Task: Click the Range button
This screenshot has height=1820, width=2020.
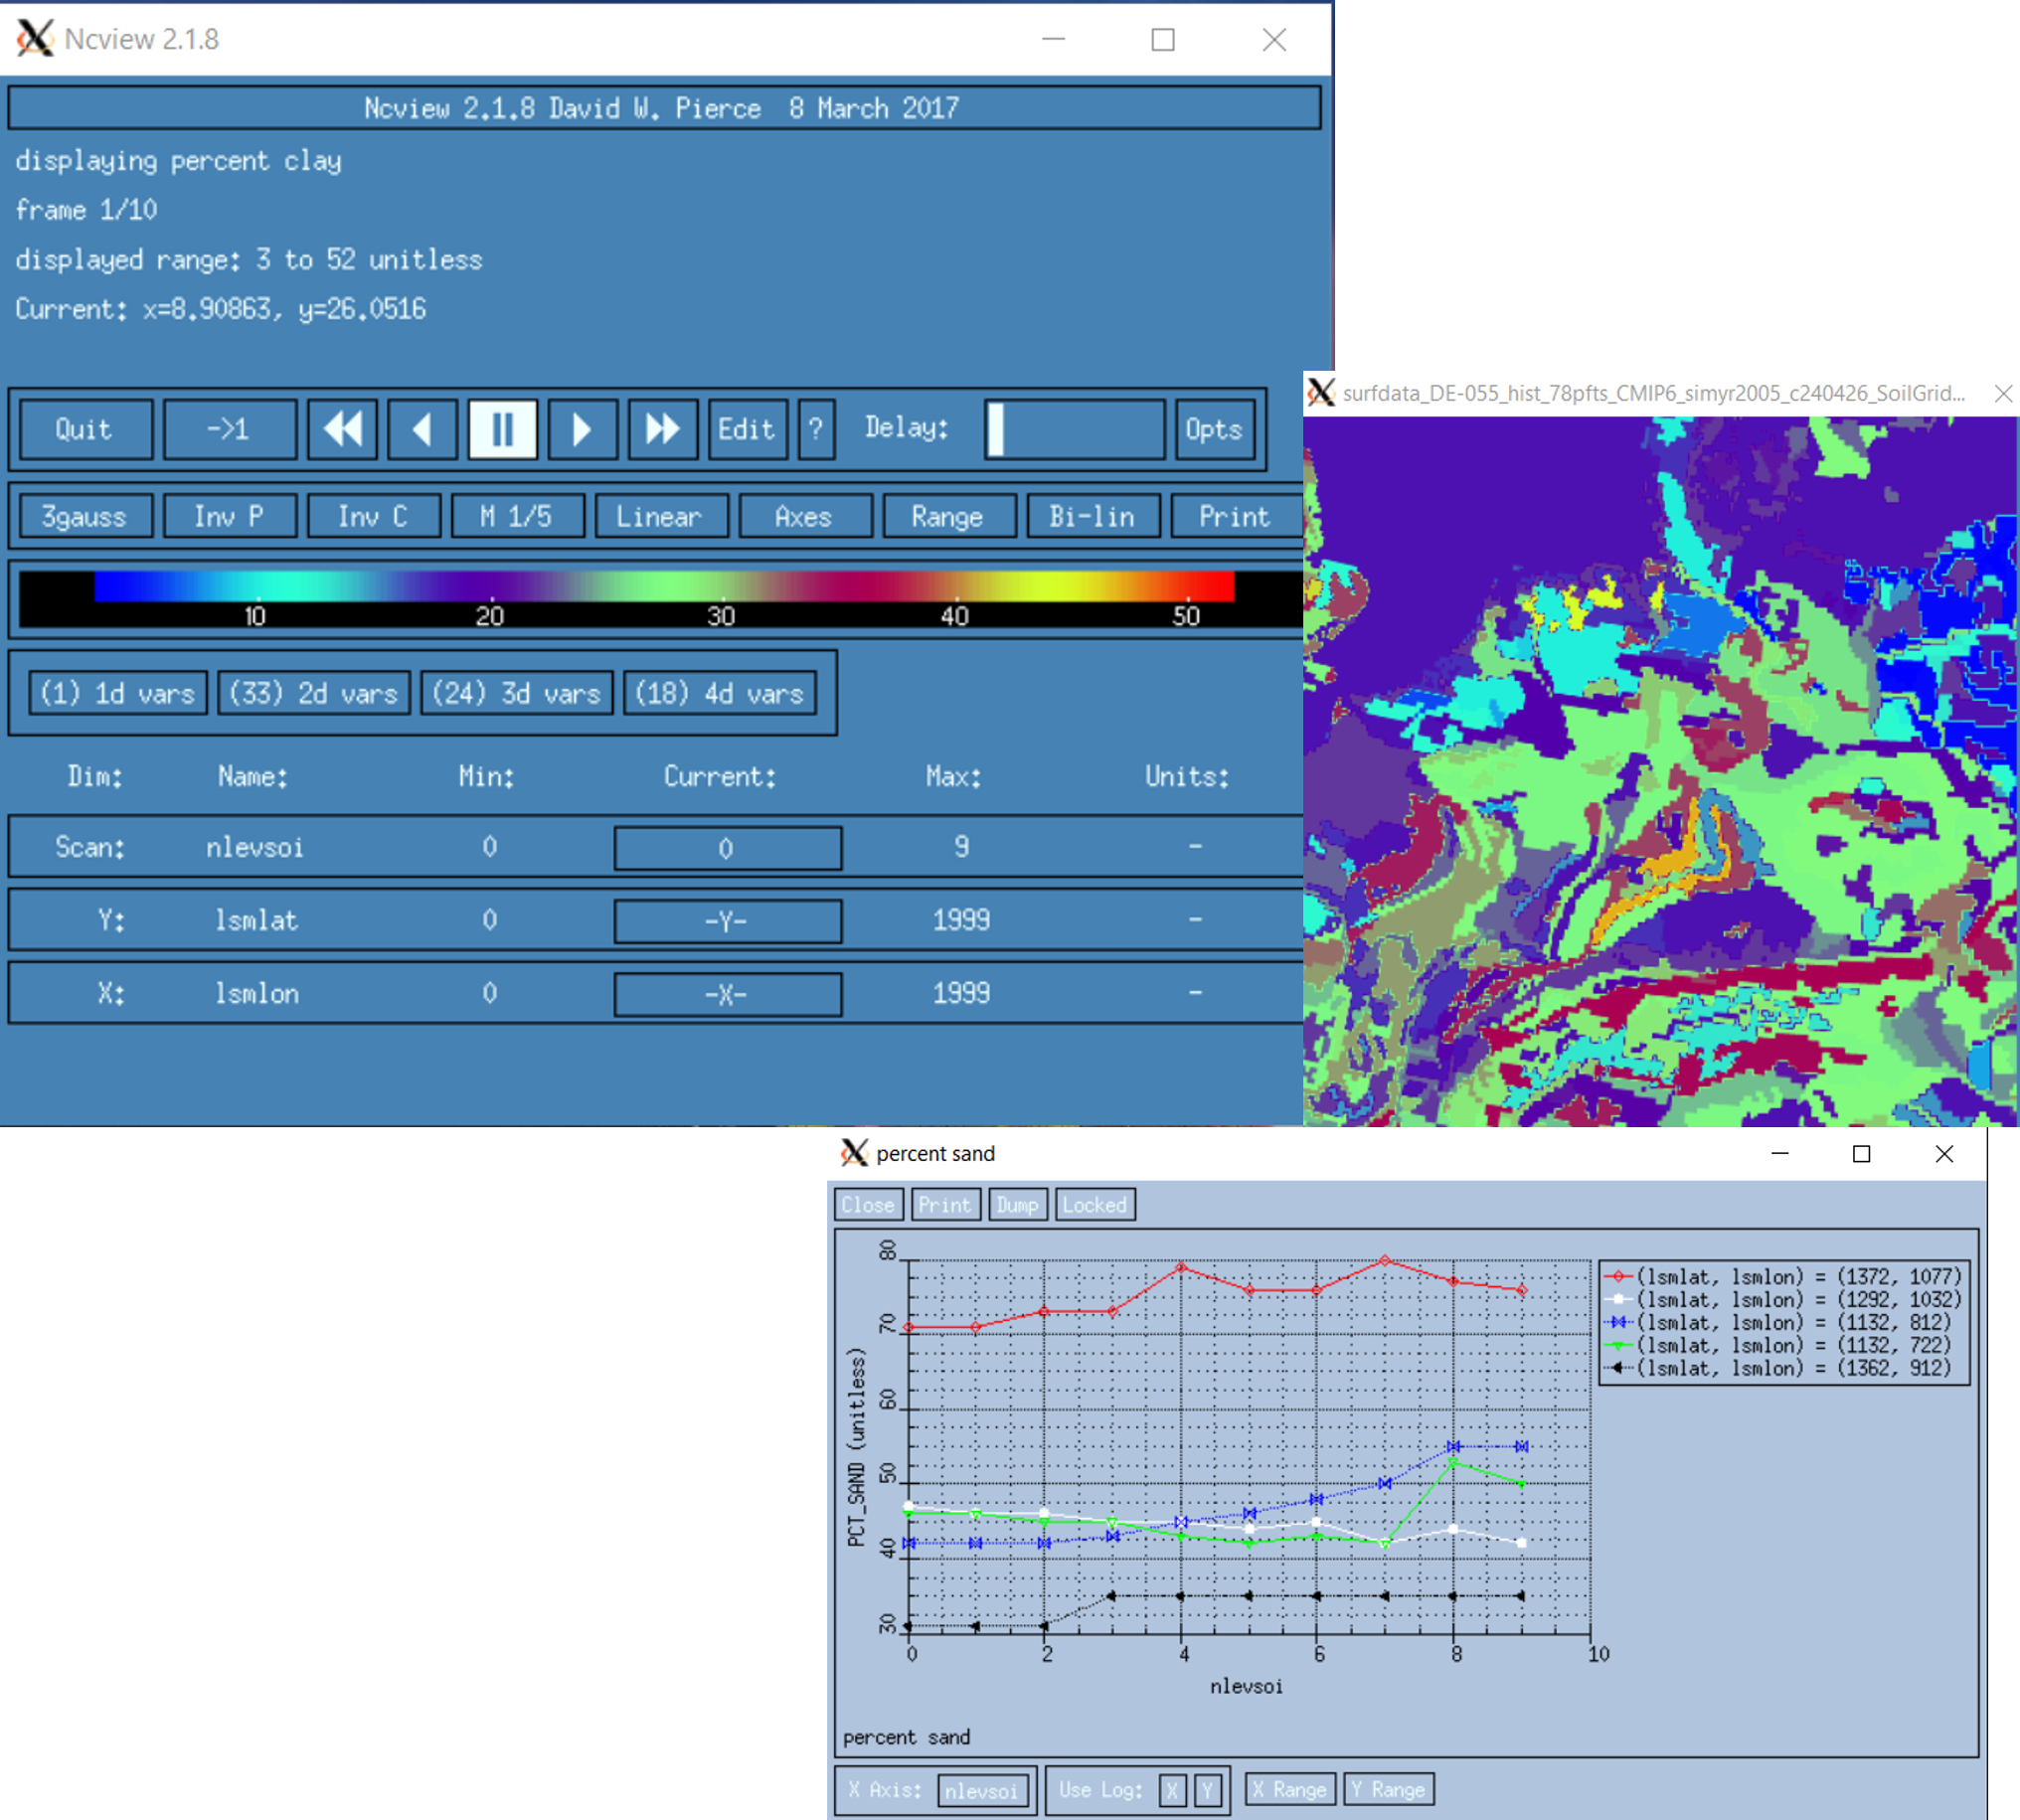Action: pyautogui.click(x=948, y=517)
